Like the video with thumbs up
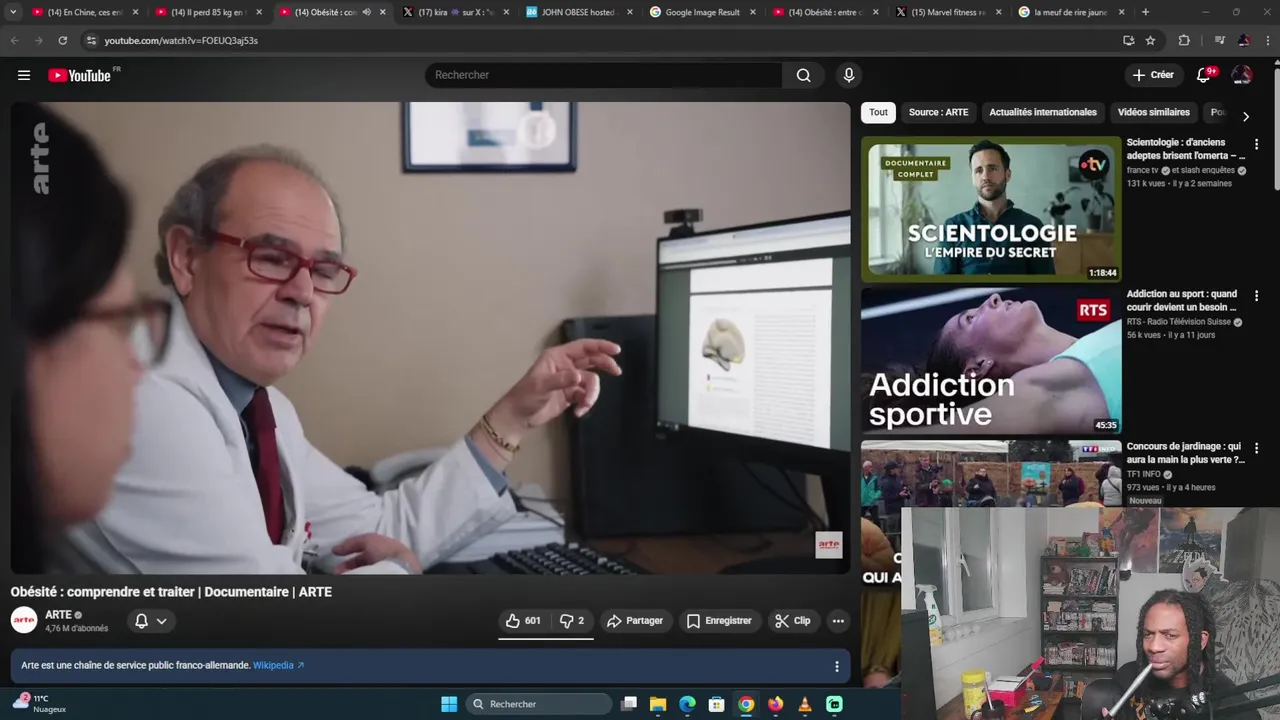 (523, 621)
